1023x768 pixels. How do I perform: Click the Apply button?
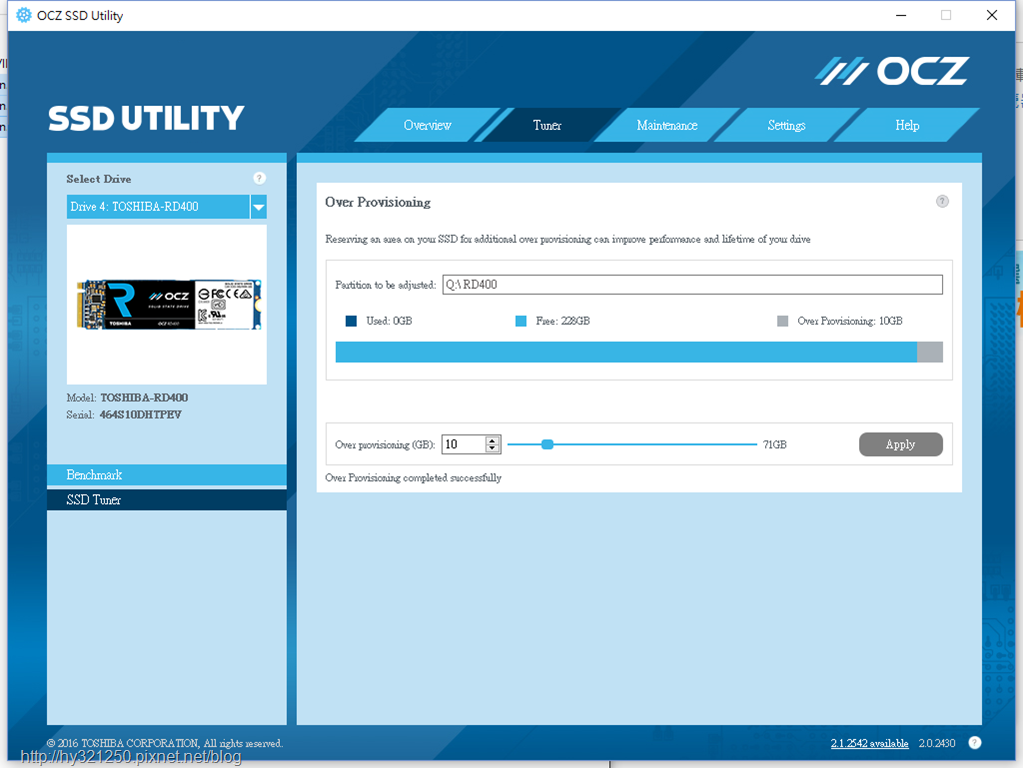click(x=900, y=444)
